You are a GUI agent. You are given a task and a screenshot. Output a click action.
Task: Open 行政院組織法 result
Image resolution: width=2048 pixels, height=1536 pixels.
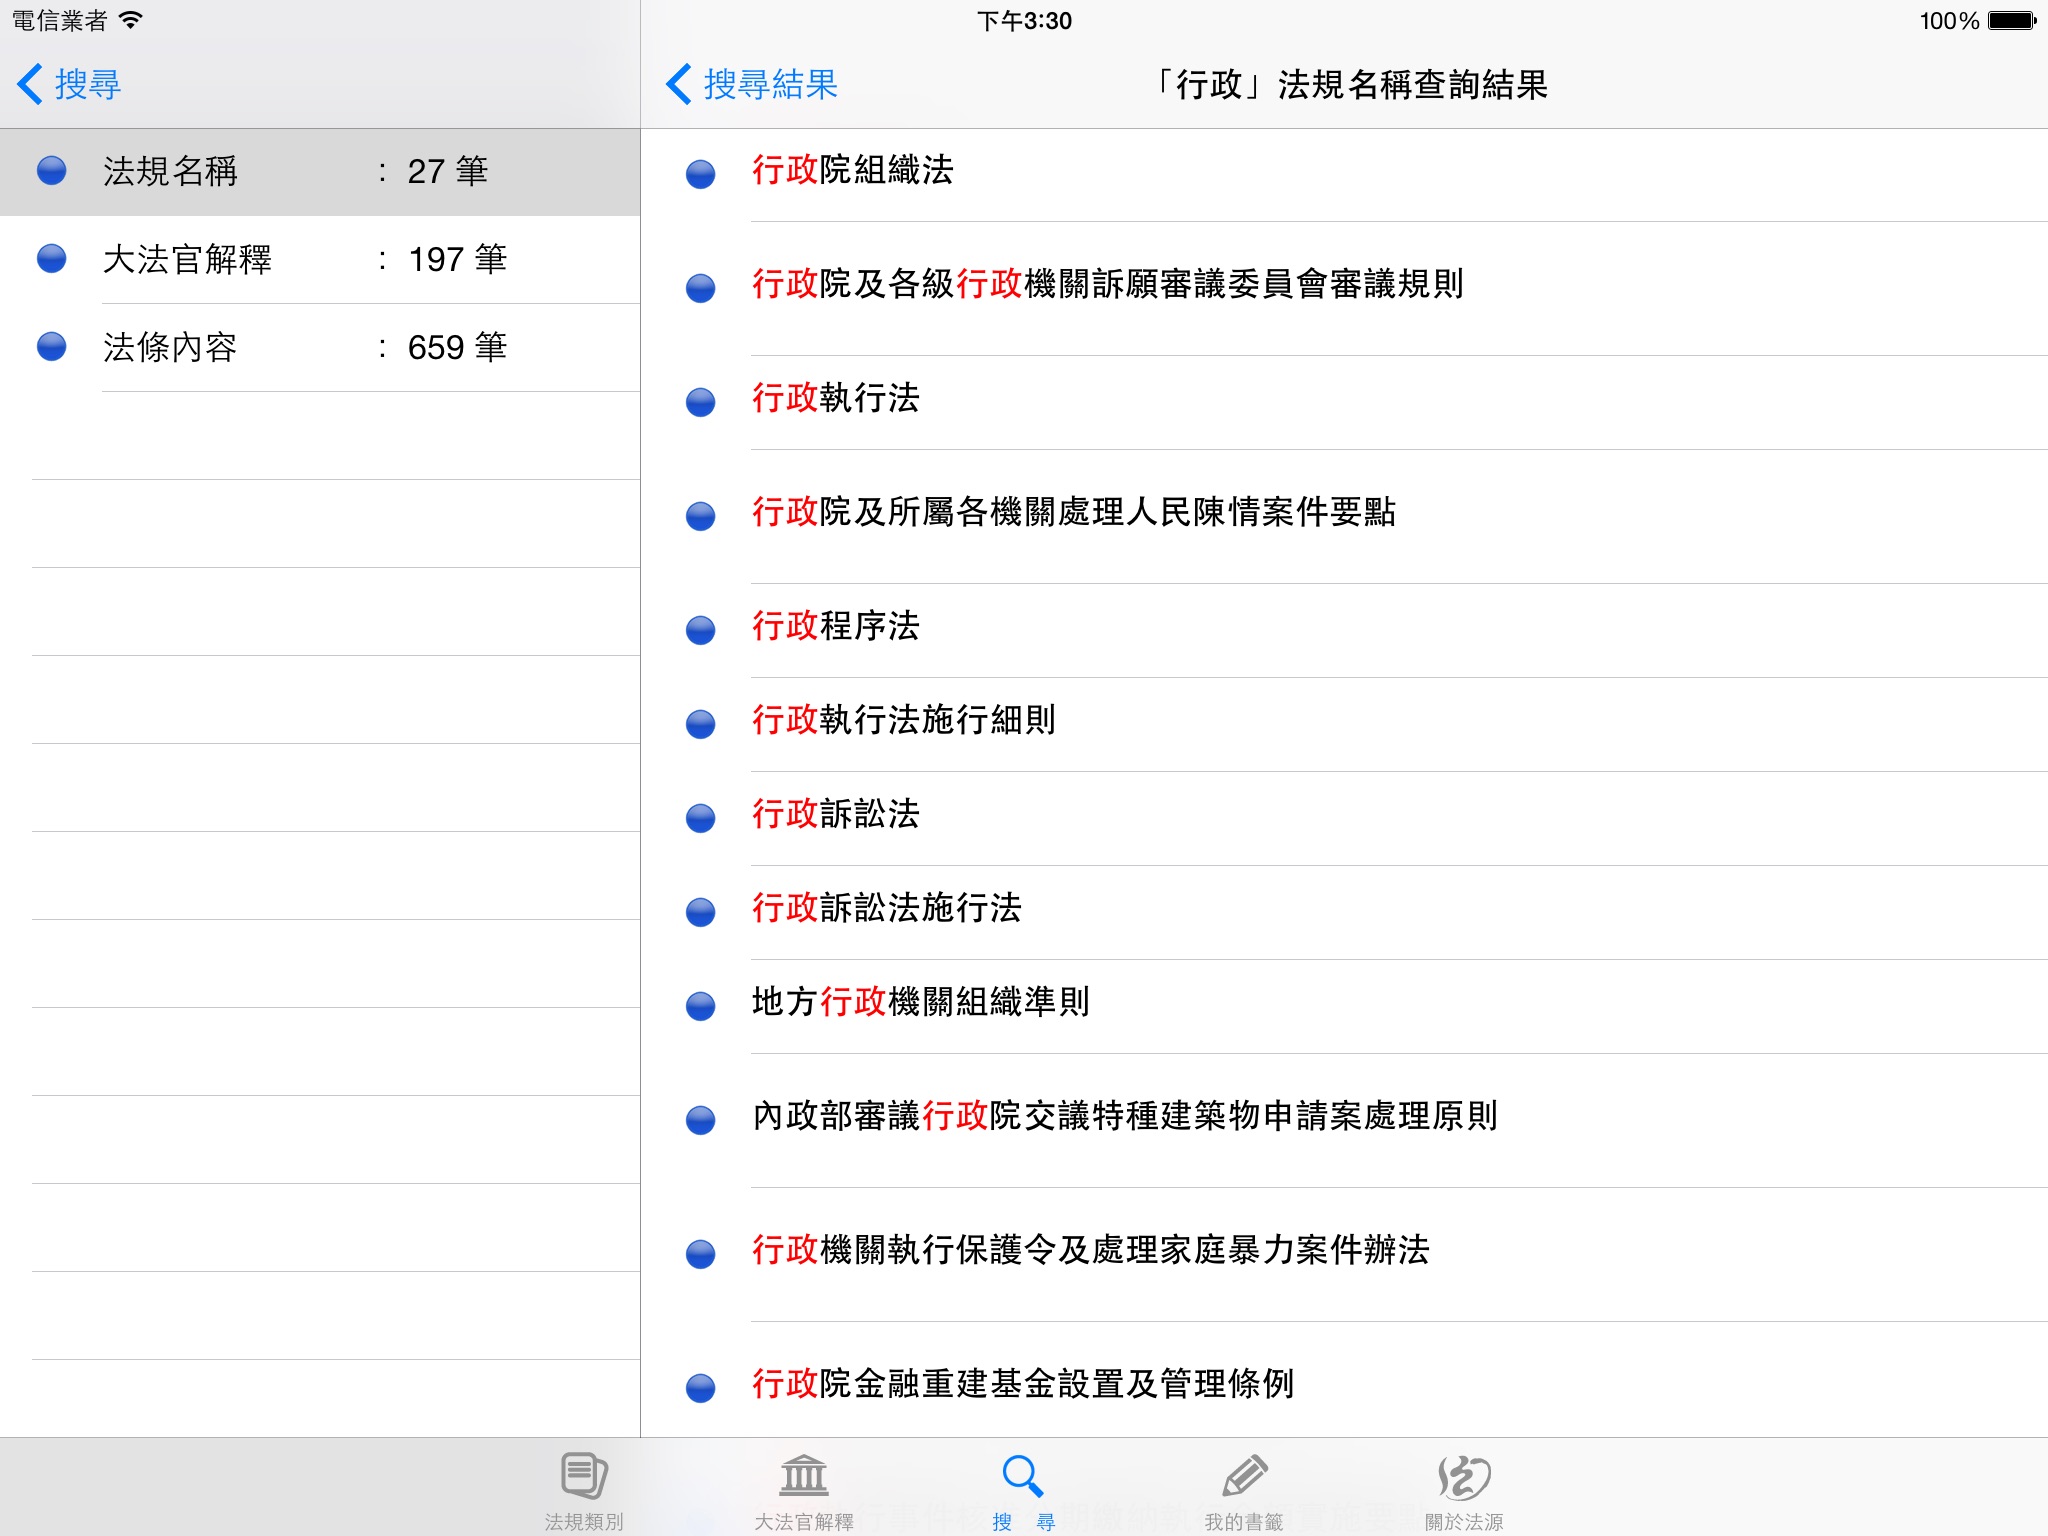[x=1344, y=174]
